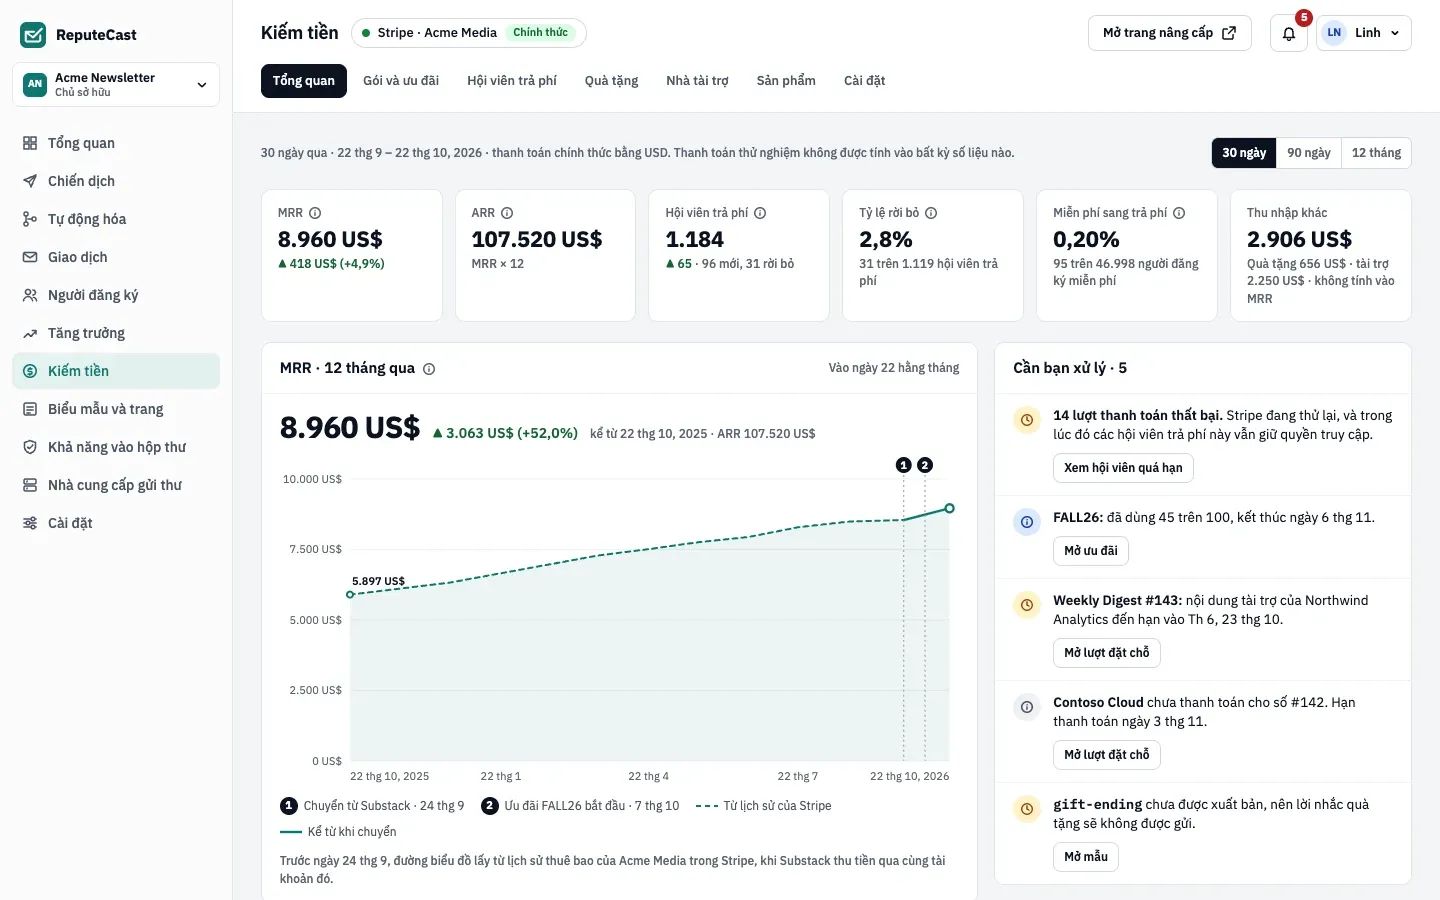1440x900 pixels.
Task: Click the chart endpoint dot at 22 thg 10, 2026
Action: [949, 508]
